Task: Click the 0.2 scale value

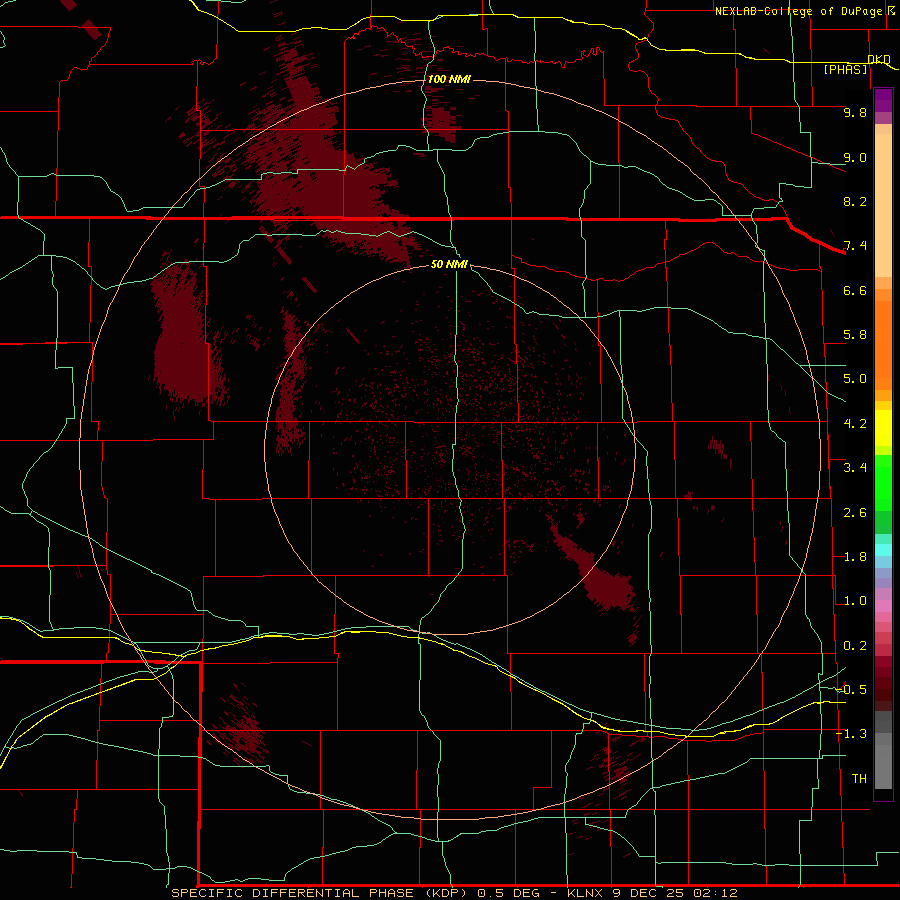Action: tap(855, 646)
